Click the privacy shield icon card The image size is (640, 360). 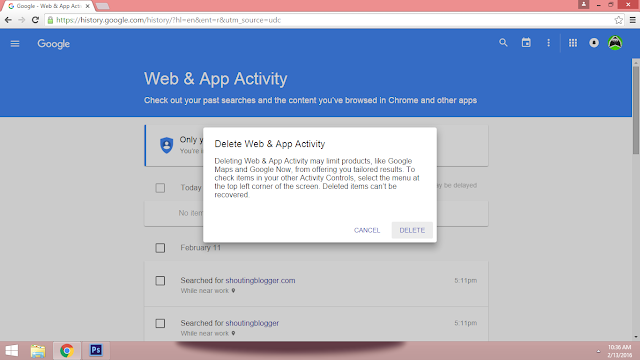click(166, 145)
